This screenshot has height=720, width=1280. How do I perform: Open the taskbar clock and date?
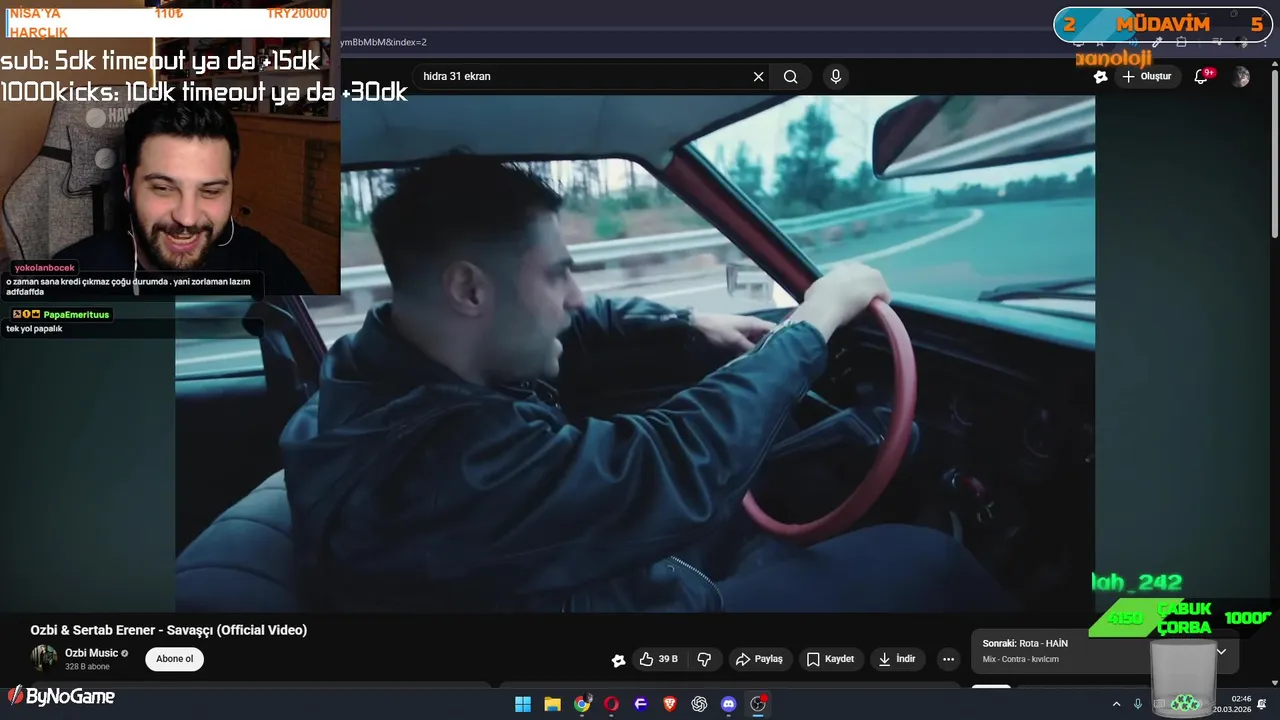click(x=1233, y=704)
